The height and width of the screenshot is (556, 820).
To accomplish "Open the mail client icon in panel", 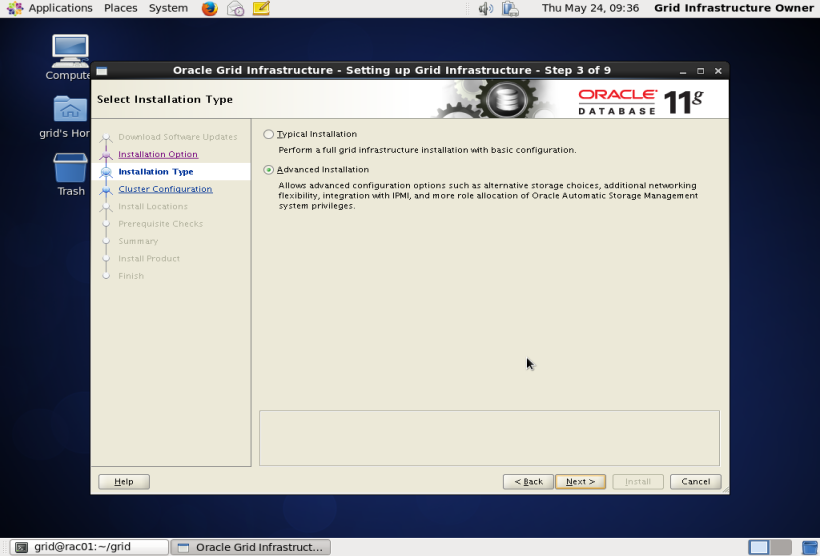I will click(x=235, y=8).
